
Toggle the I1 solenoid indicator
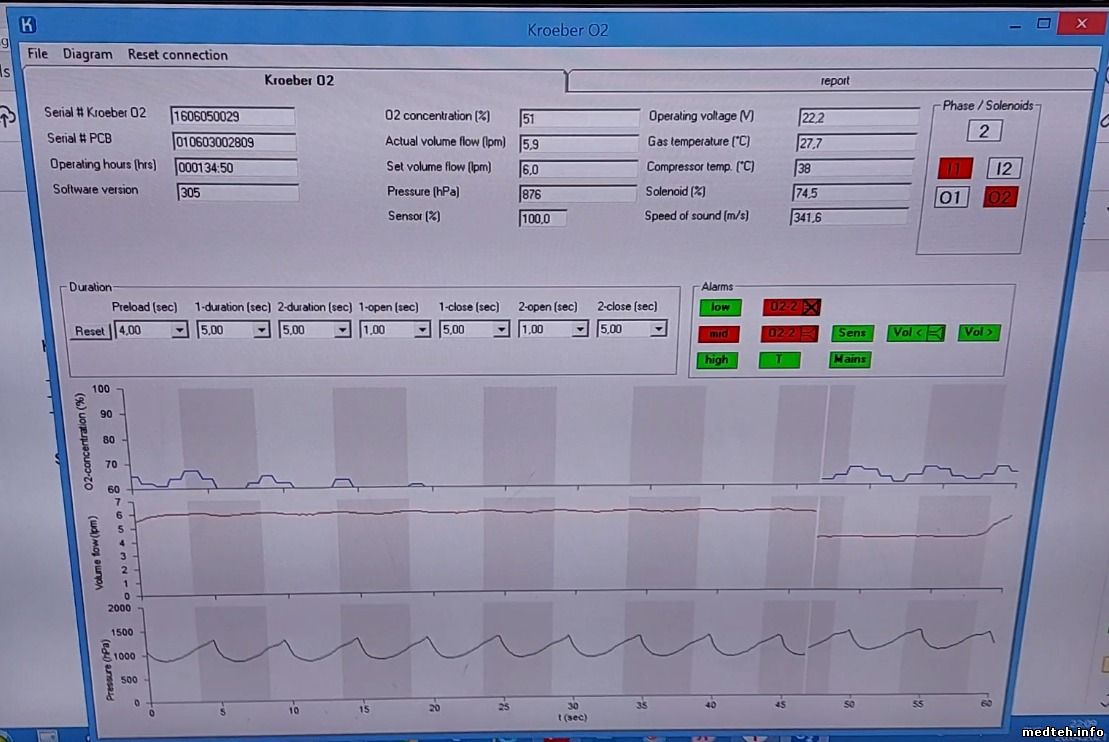coord(954,168)
